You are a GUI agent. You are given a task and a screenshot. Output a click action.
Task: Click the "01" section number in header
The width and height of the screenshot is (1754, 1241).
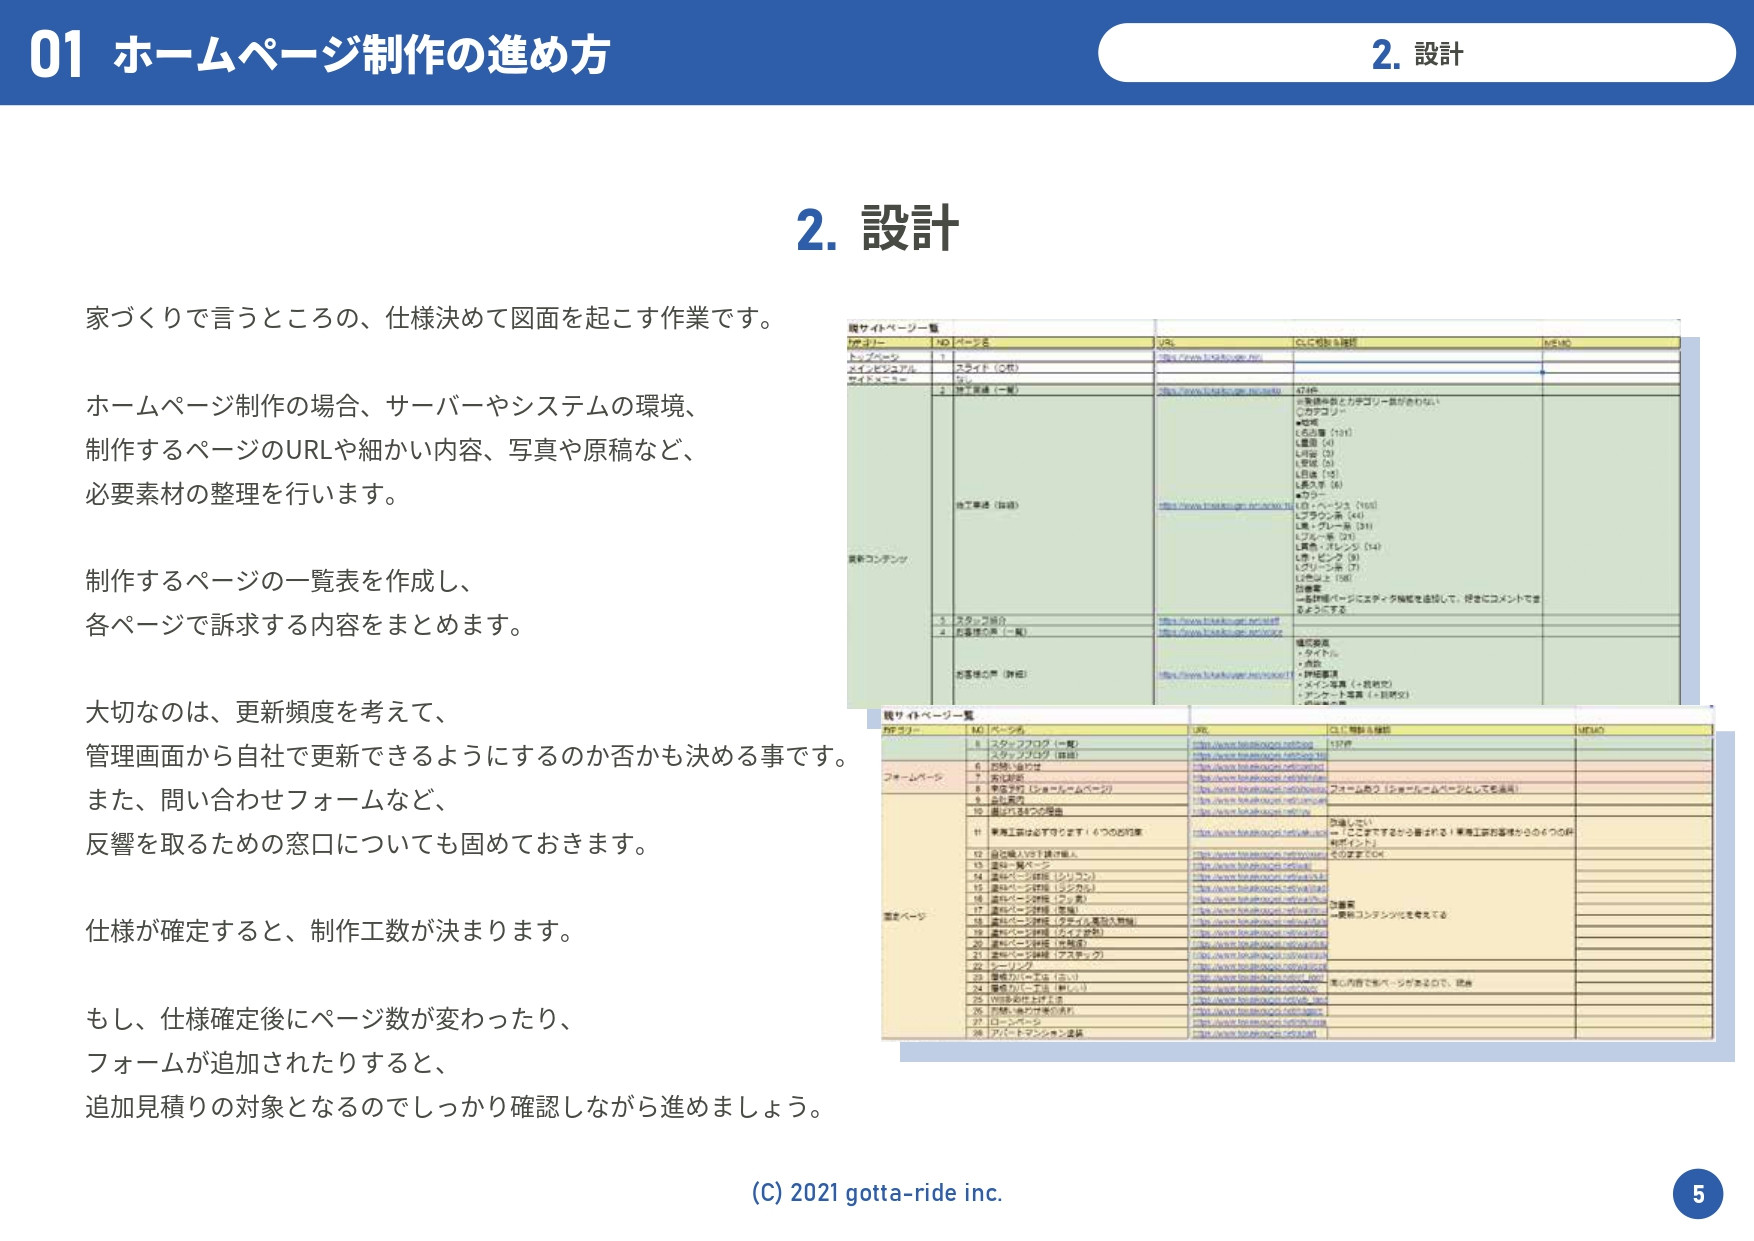56,54
